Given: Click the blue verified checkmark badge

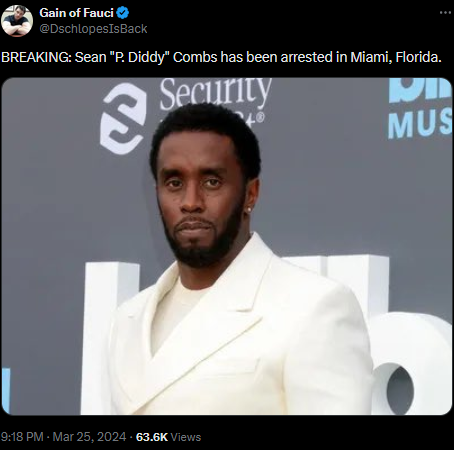Looking at the screenshot, I should tap(123, 13).
